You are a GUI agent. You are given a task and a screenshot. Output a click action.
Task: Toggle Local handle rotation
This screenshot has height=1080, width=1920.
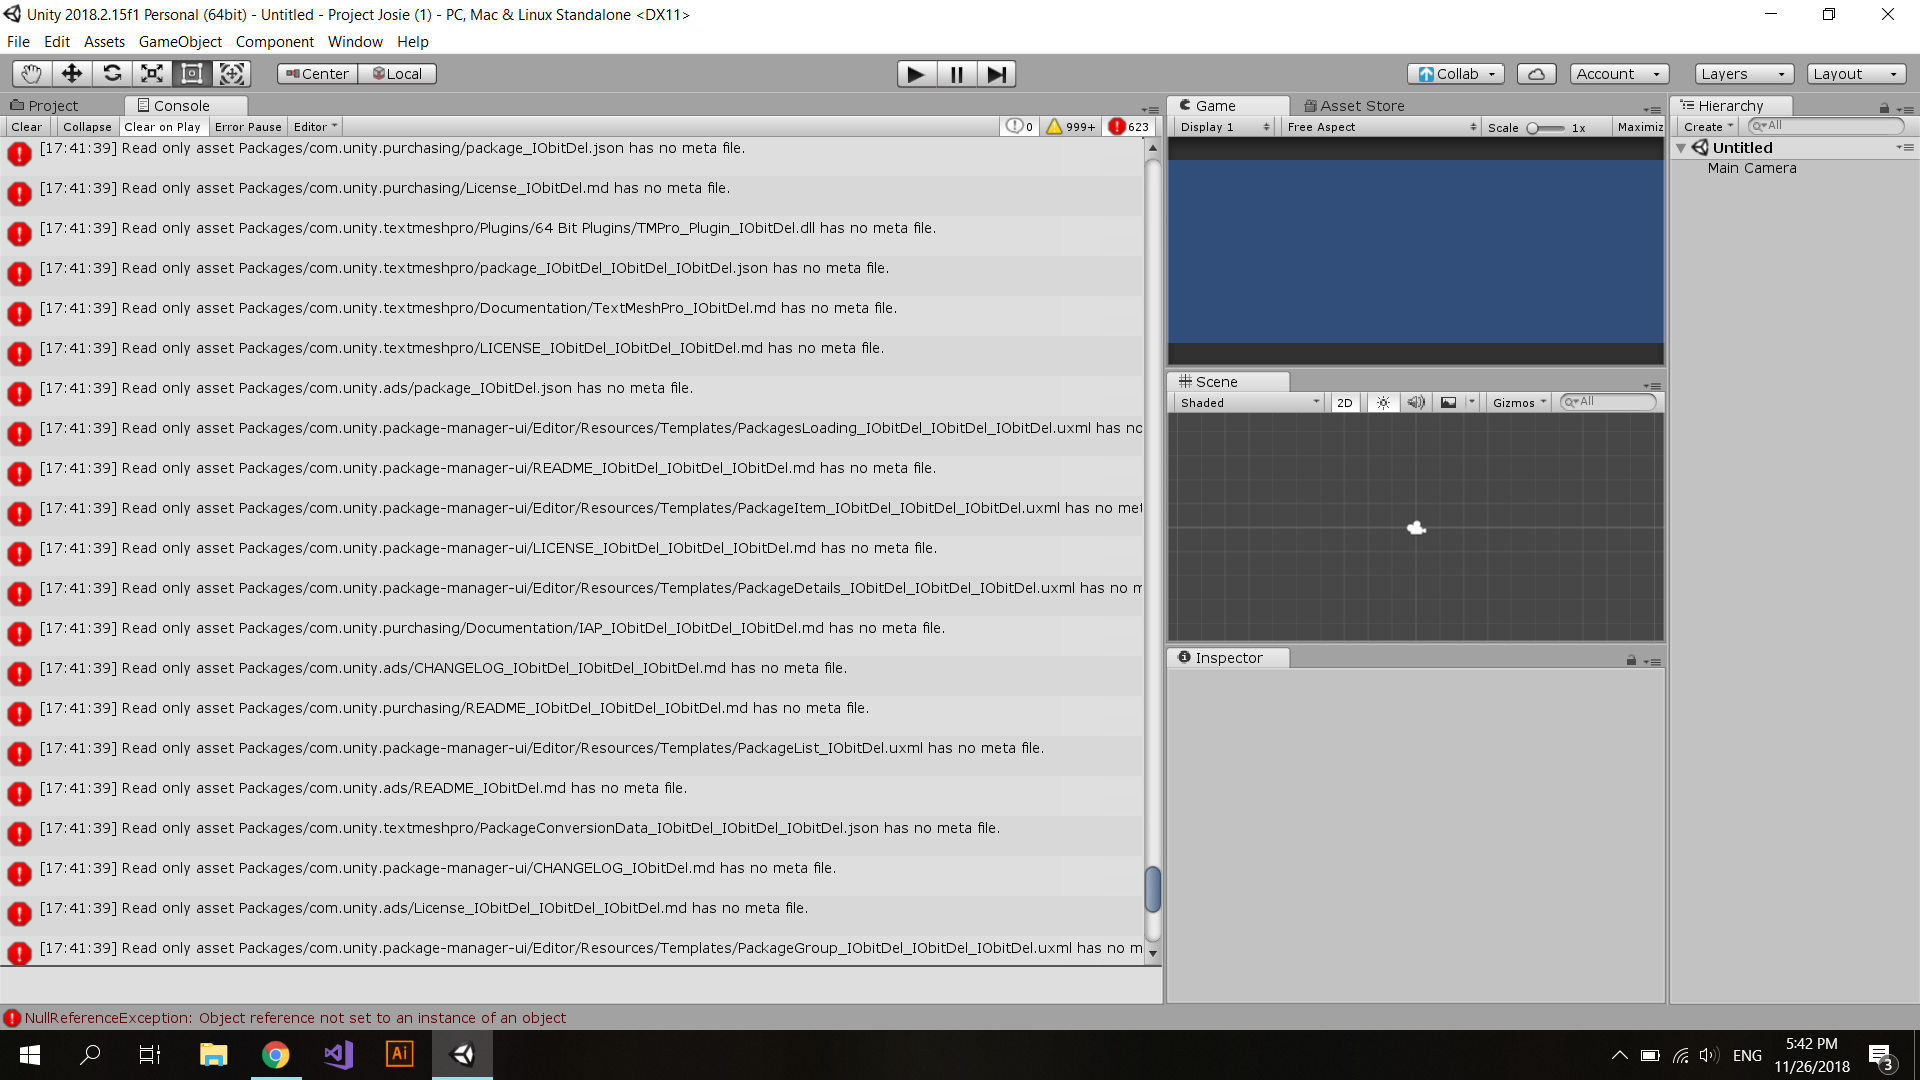(x=397, y=74)
